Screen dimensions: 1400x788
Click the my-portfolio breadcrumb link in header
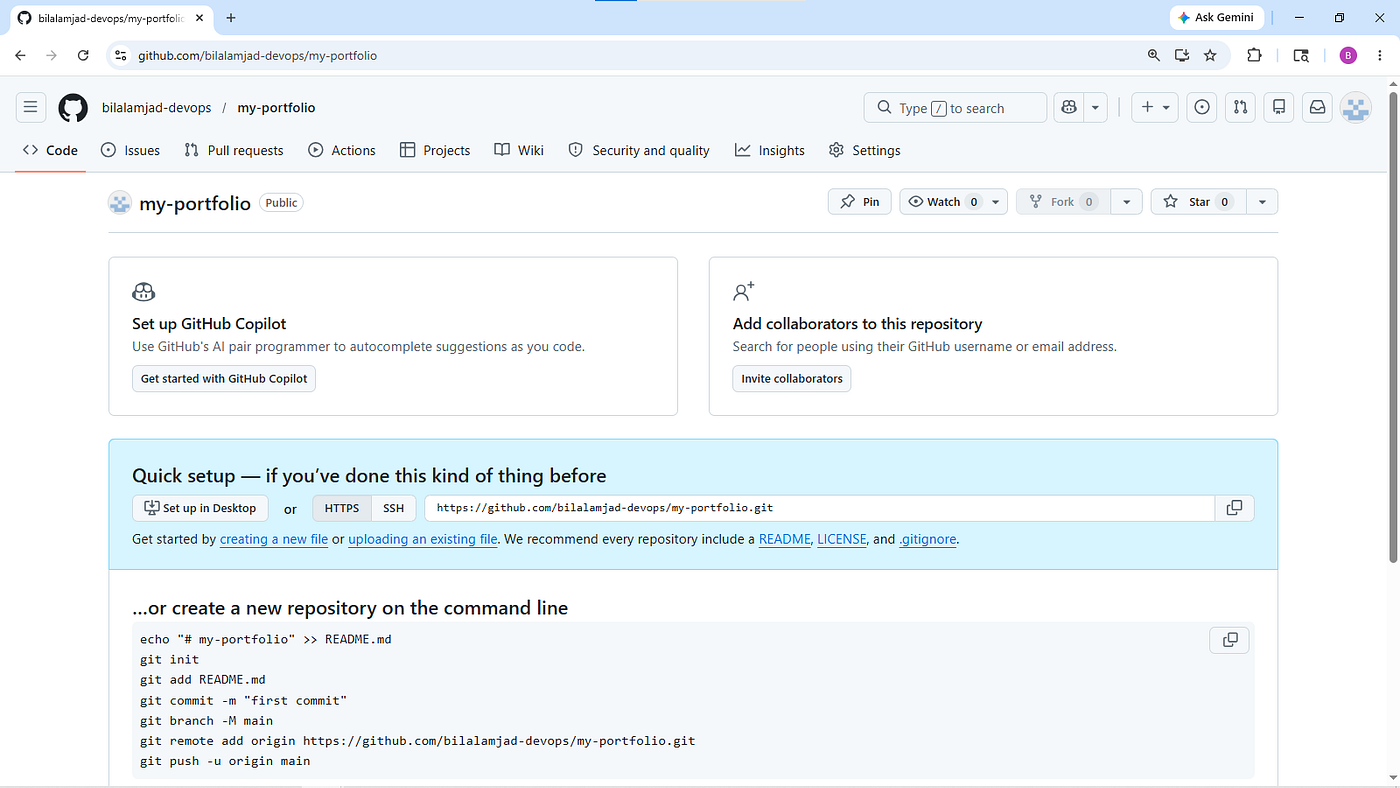pyautogui.click(x=276, y=108)
